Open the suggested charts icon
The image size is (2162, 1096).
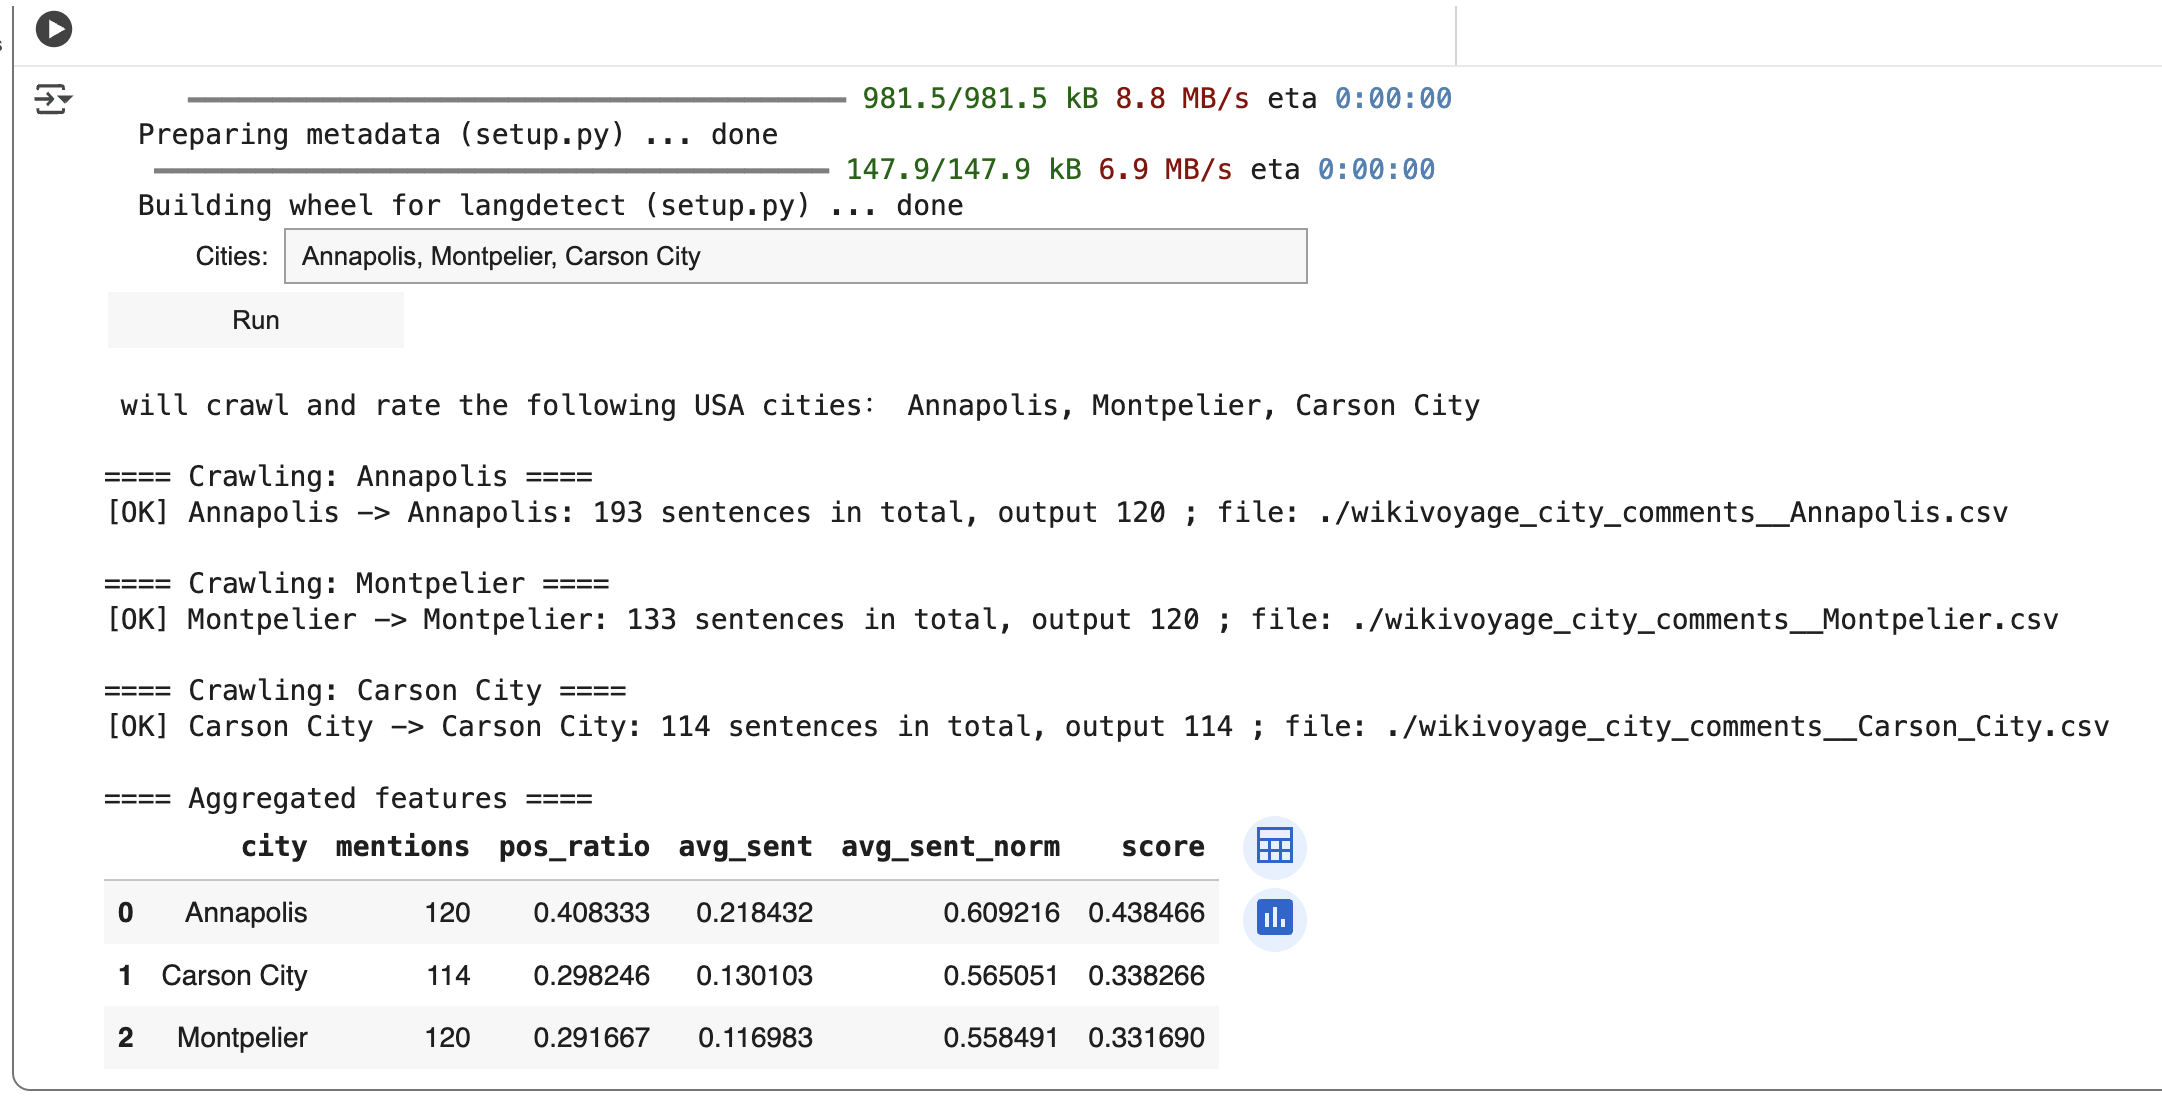(x=1274, y=917)
